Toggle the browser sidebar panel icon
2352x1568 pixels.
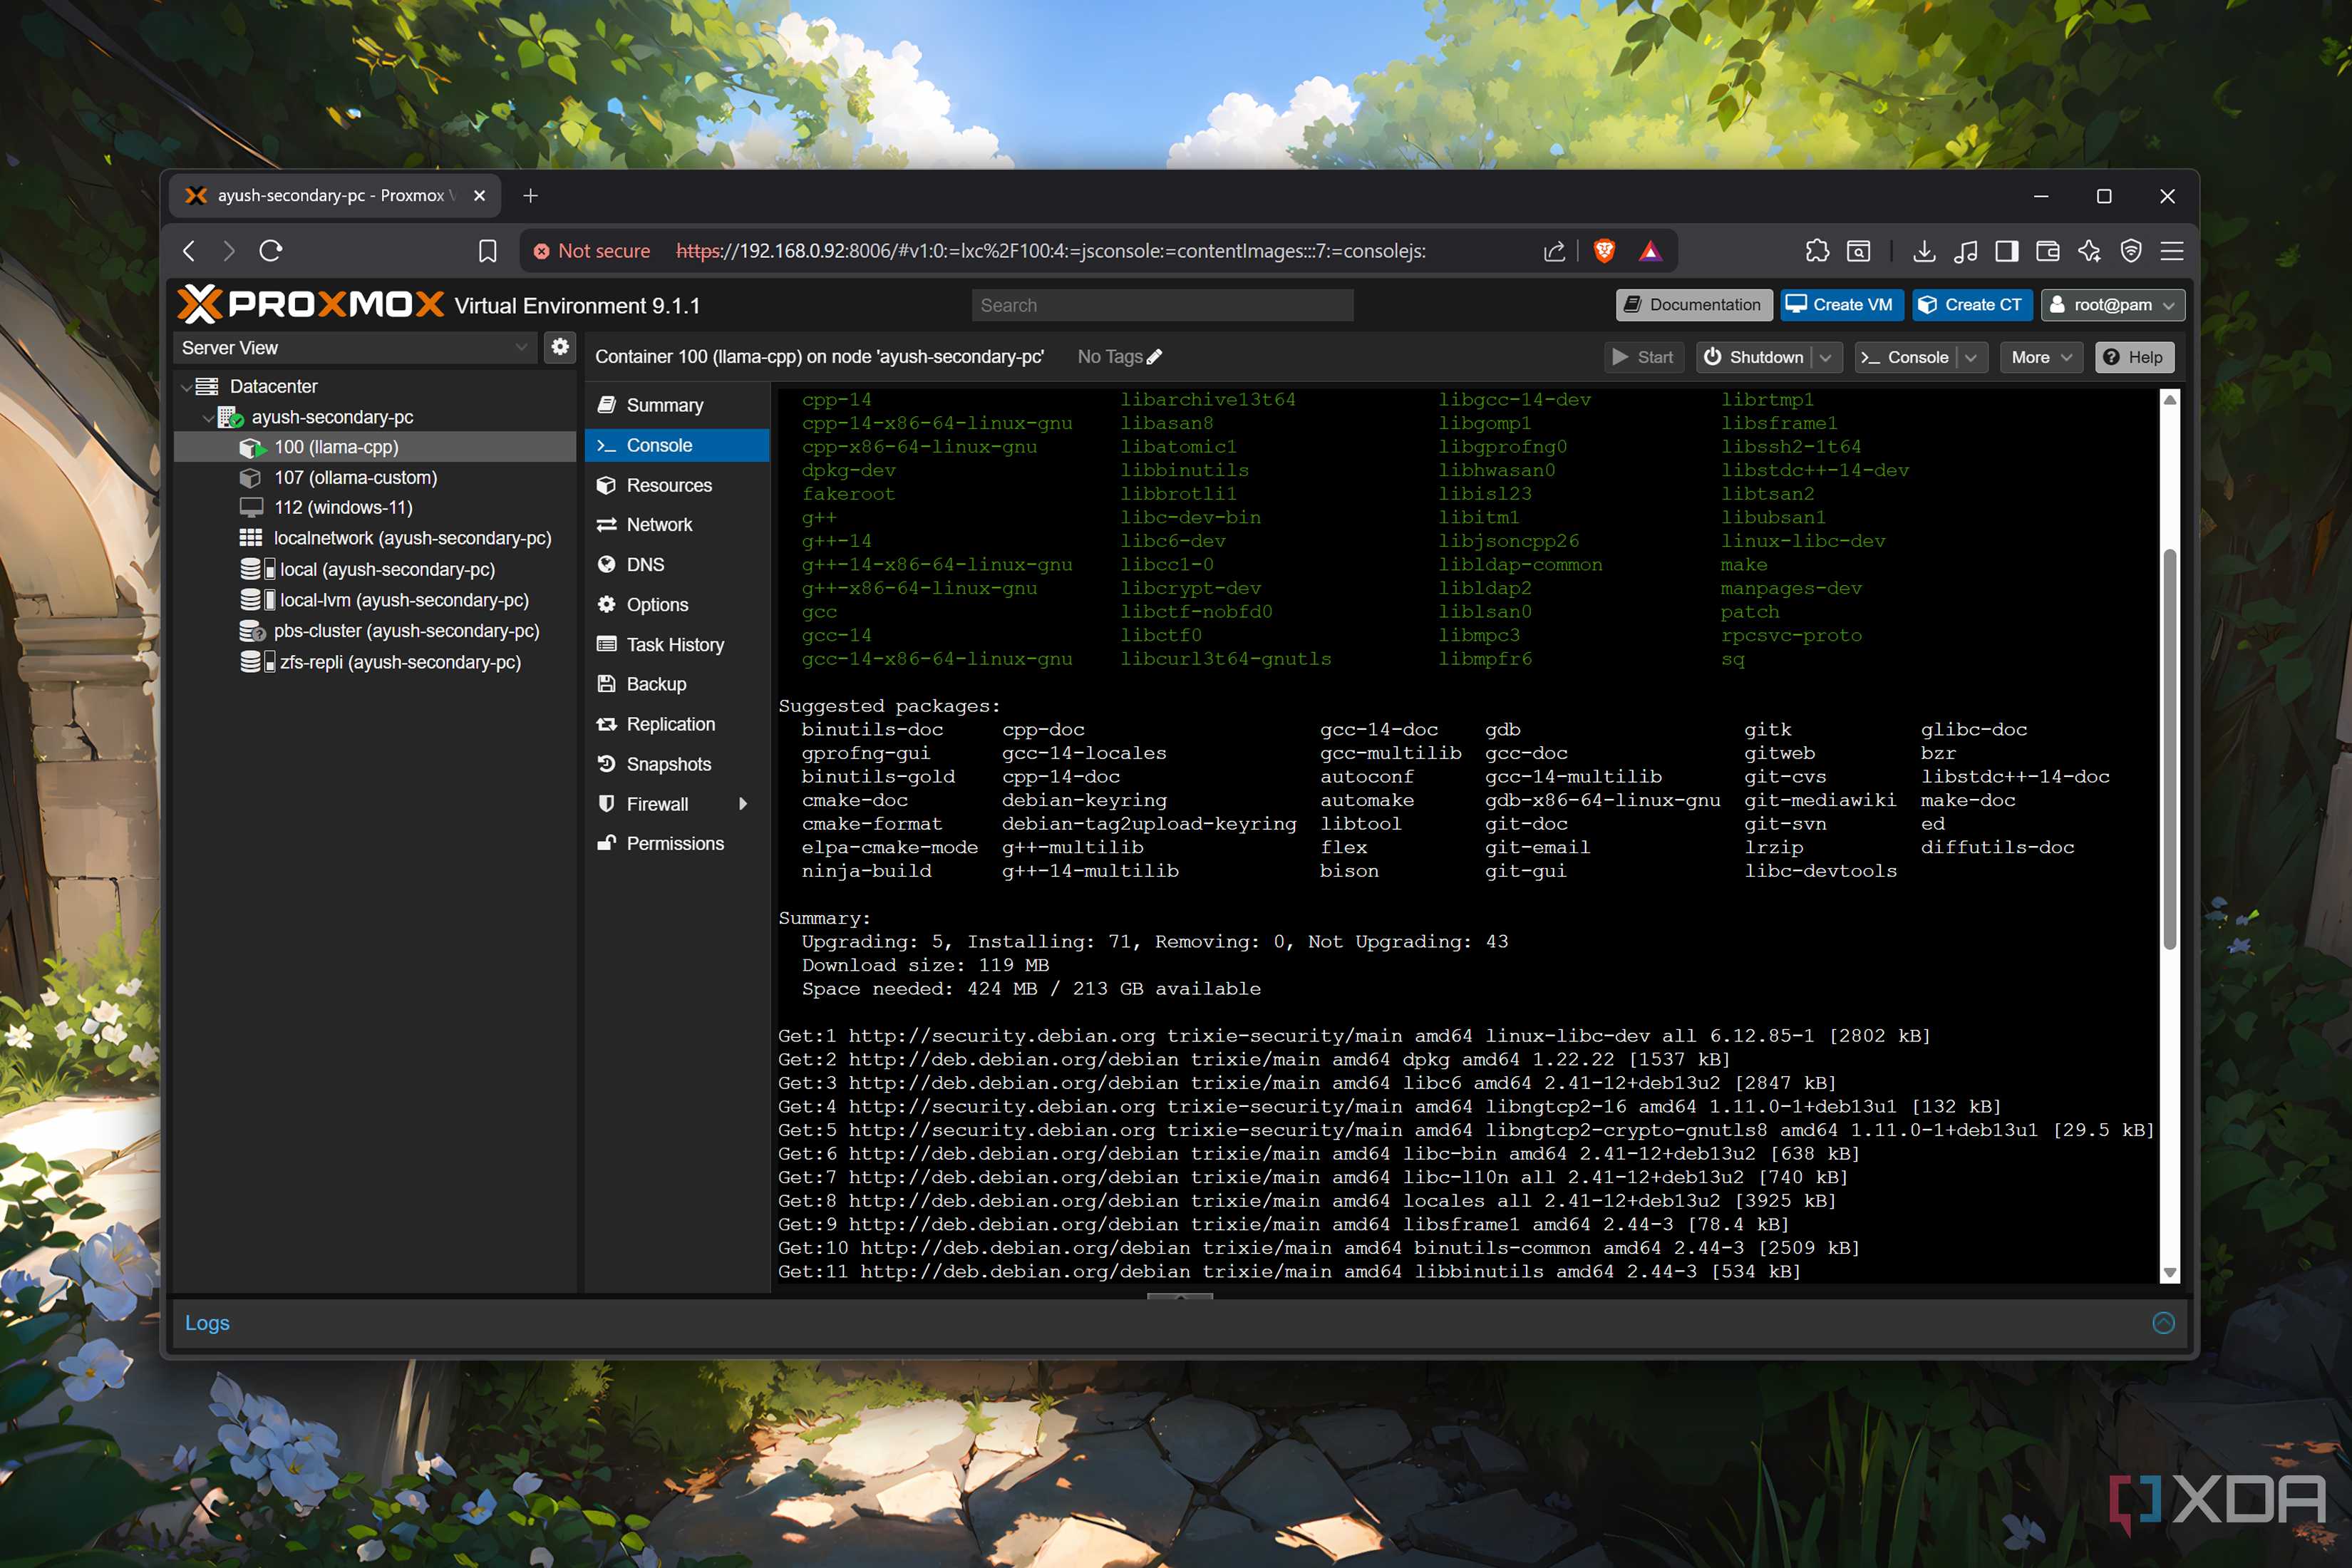click(2006, 251)
